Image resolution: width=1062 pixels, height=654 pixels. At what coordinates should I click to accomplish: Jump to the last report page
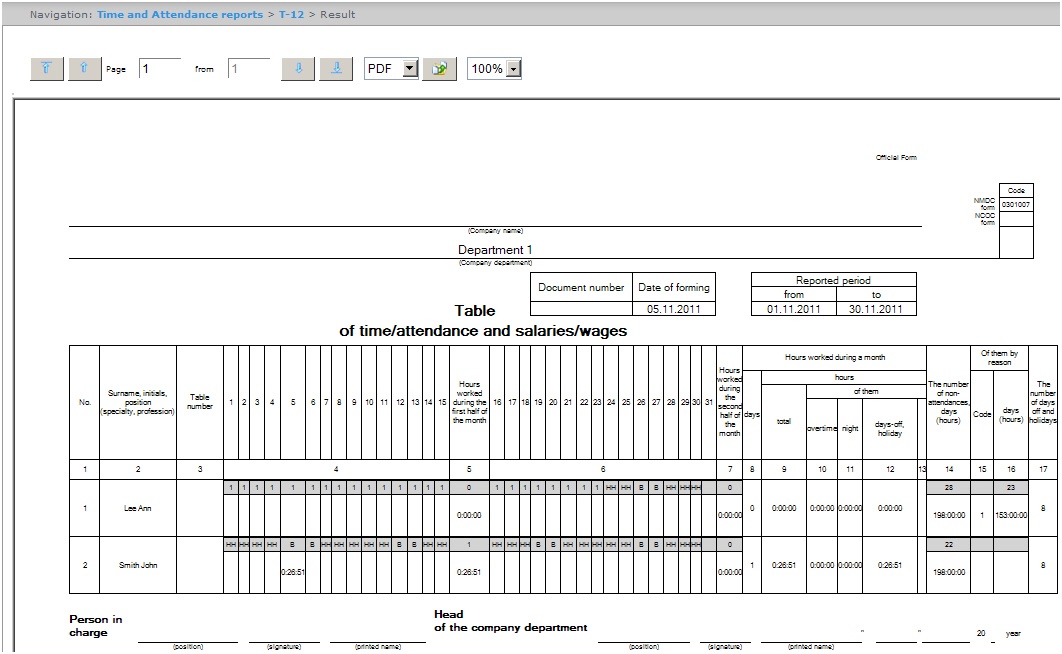pyautogui.click(x=336, y=68)
